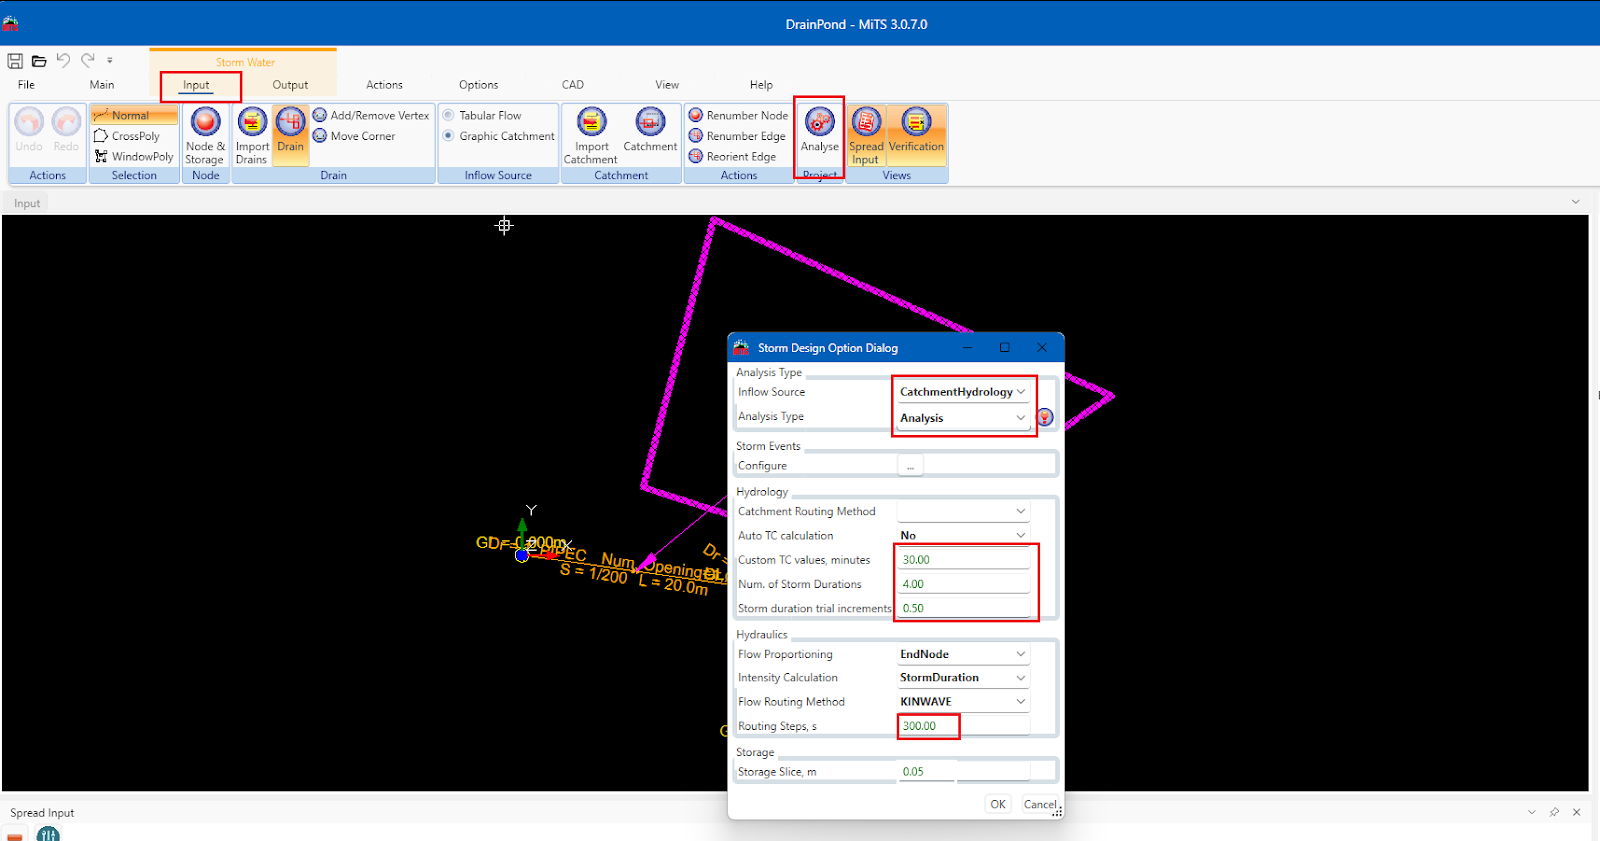Switch to the Input ribbon tab
Image resolution: width=1600 pixels, height=841 pixels.
(196, 85)
